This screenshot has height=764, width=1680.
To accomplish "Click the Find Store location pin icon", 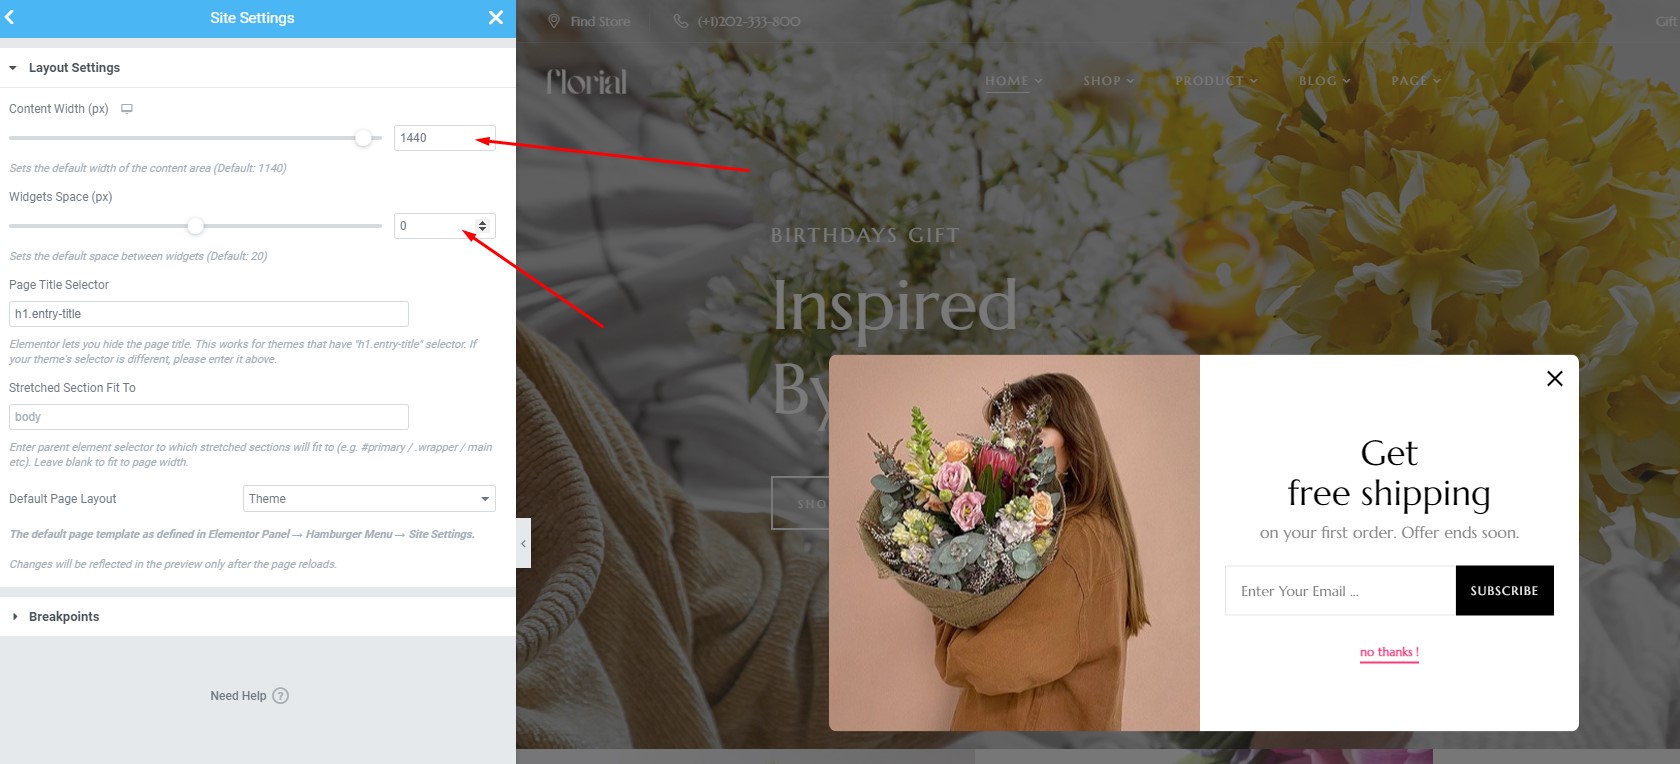I will point(554,21).
